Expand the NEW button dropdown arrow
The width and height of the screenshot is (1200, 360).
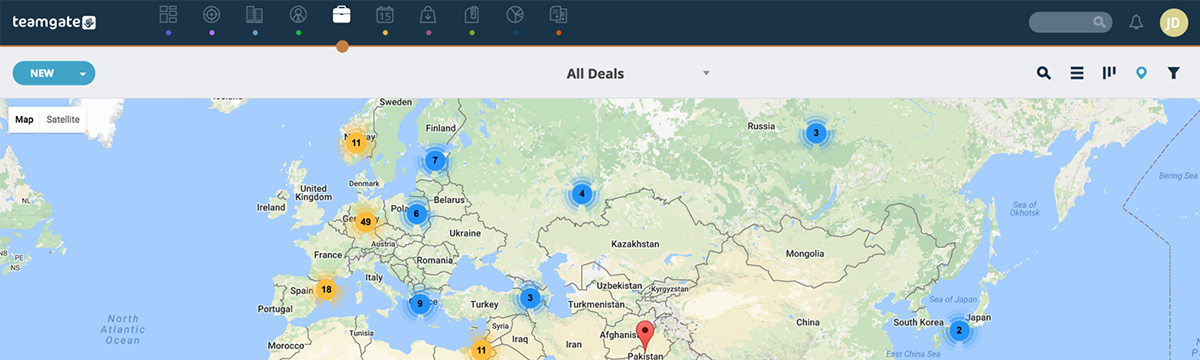tap(83, 73)
